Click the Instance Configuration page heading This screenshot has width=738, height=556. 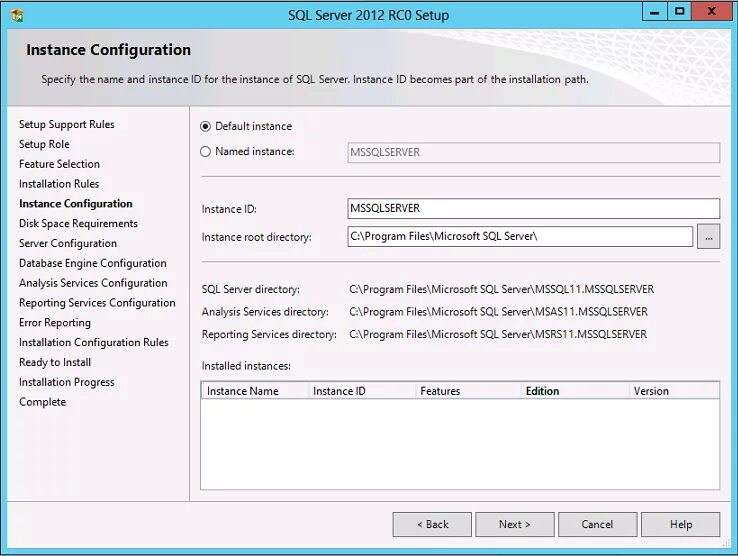108,50
